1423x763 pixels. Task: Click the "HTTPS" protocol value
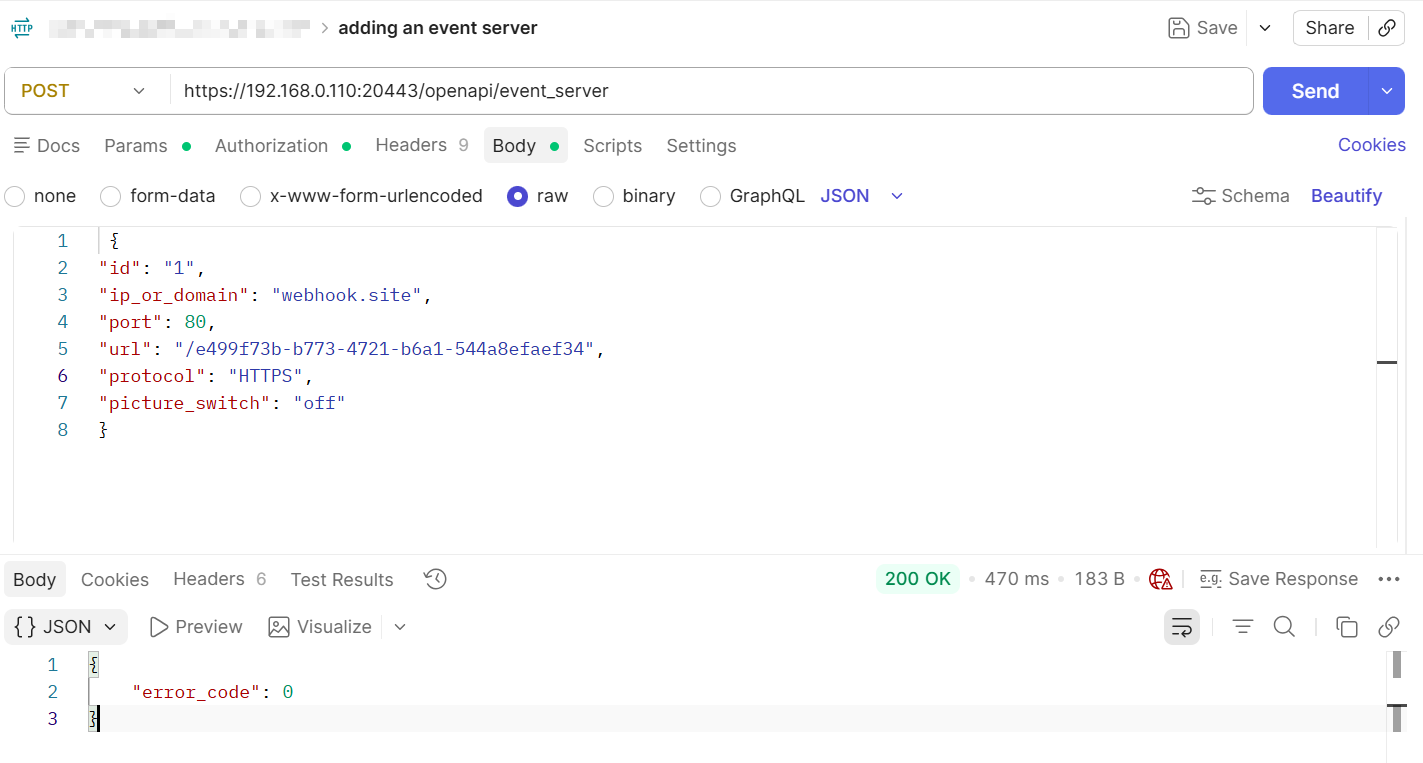pos(266,376)
